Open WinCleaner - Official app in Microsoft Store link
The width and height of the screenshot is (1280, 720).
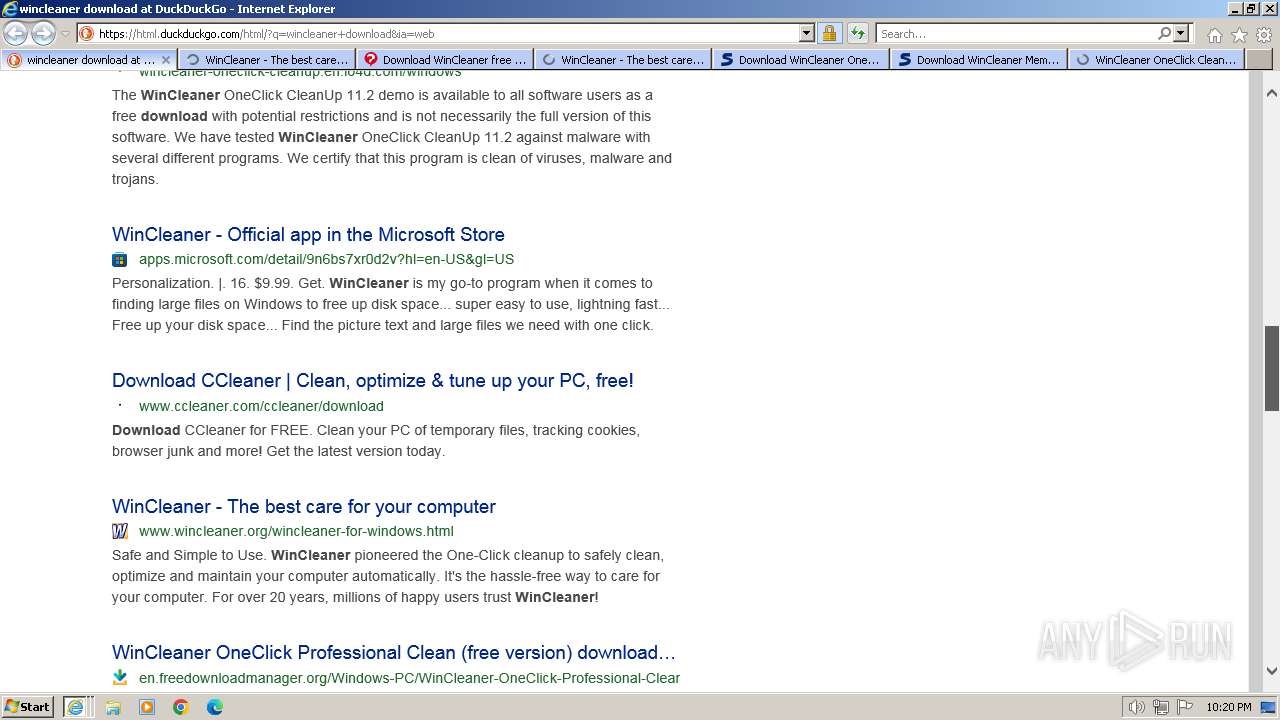click(x=308, y=234)
